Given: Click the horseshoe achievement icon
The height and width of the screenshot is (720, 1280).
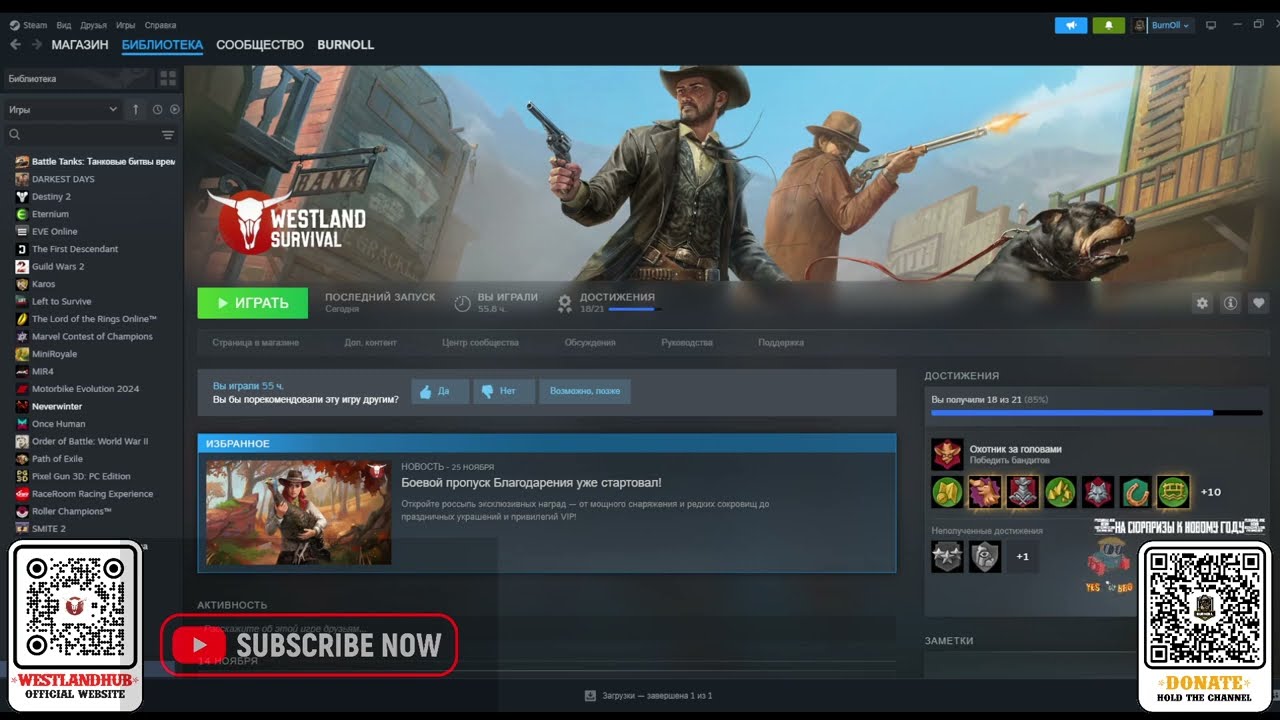Looking at the screenshot, I should 1135,491.
